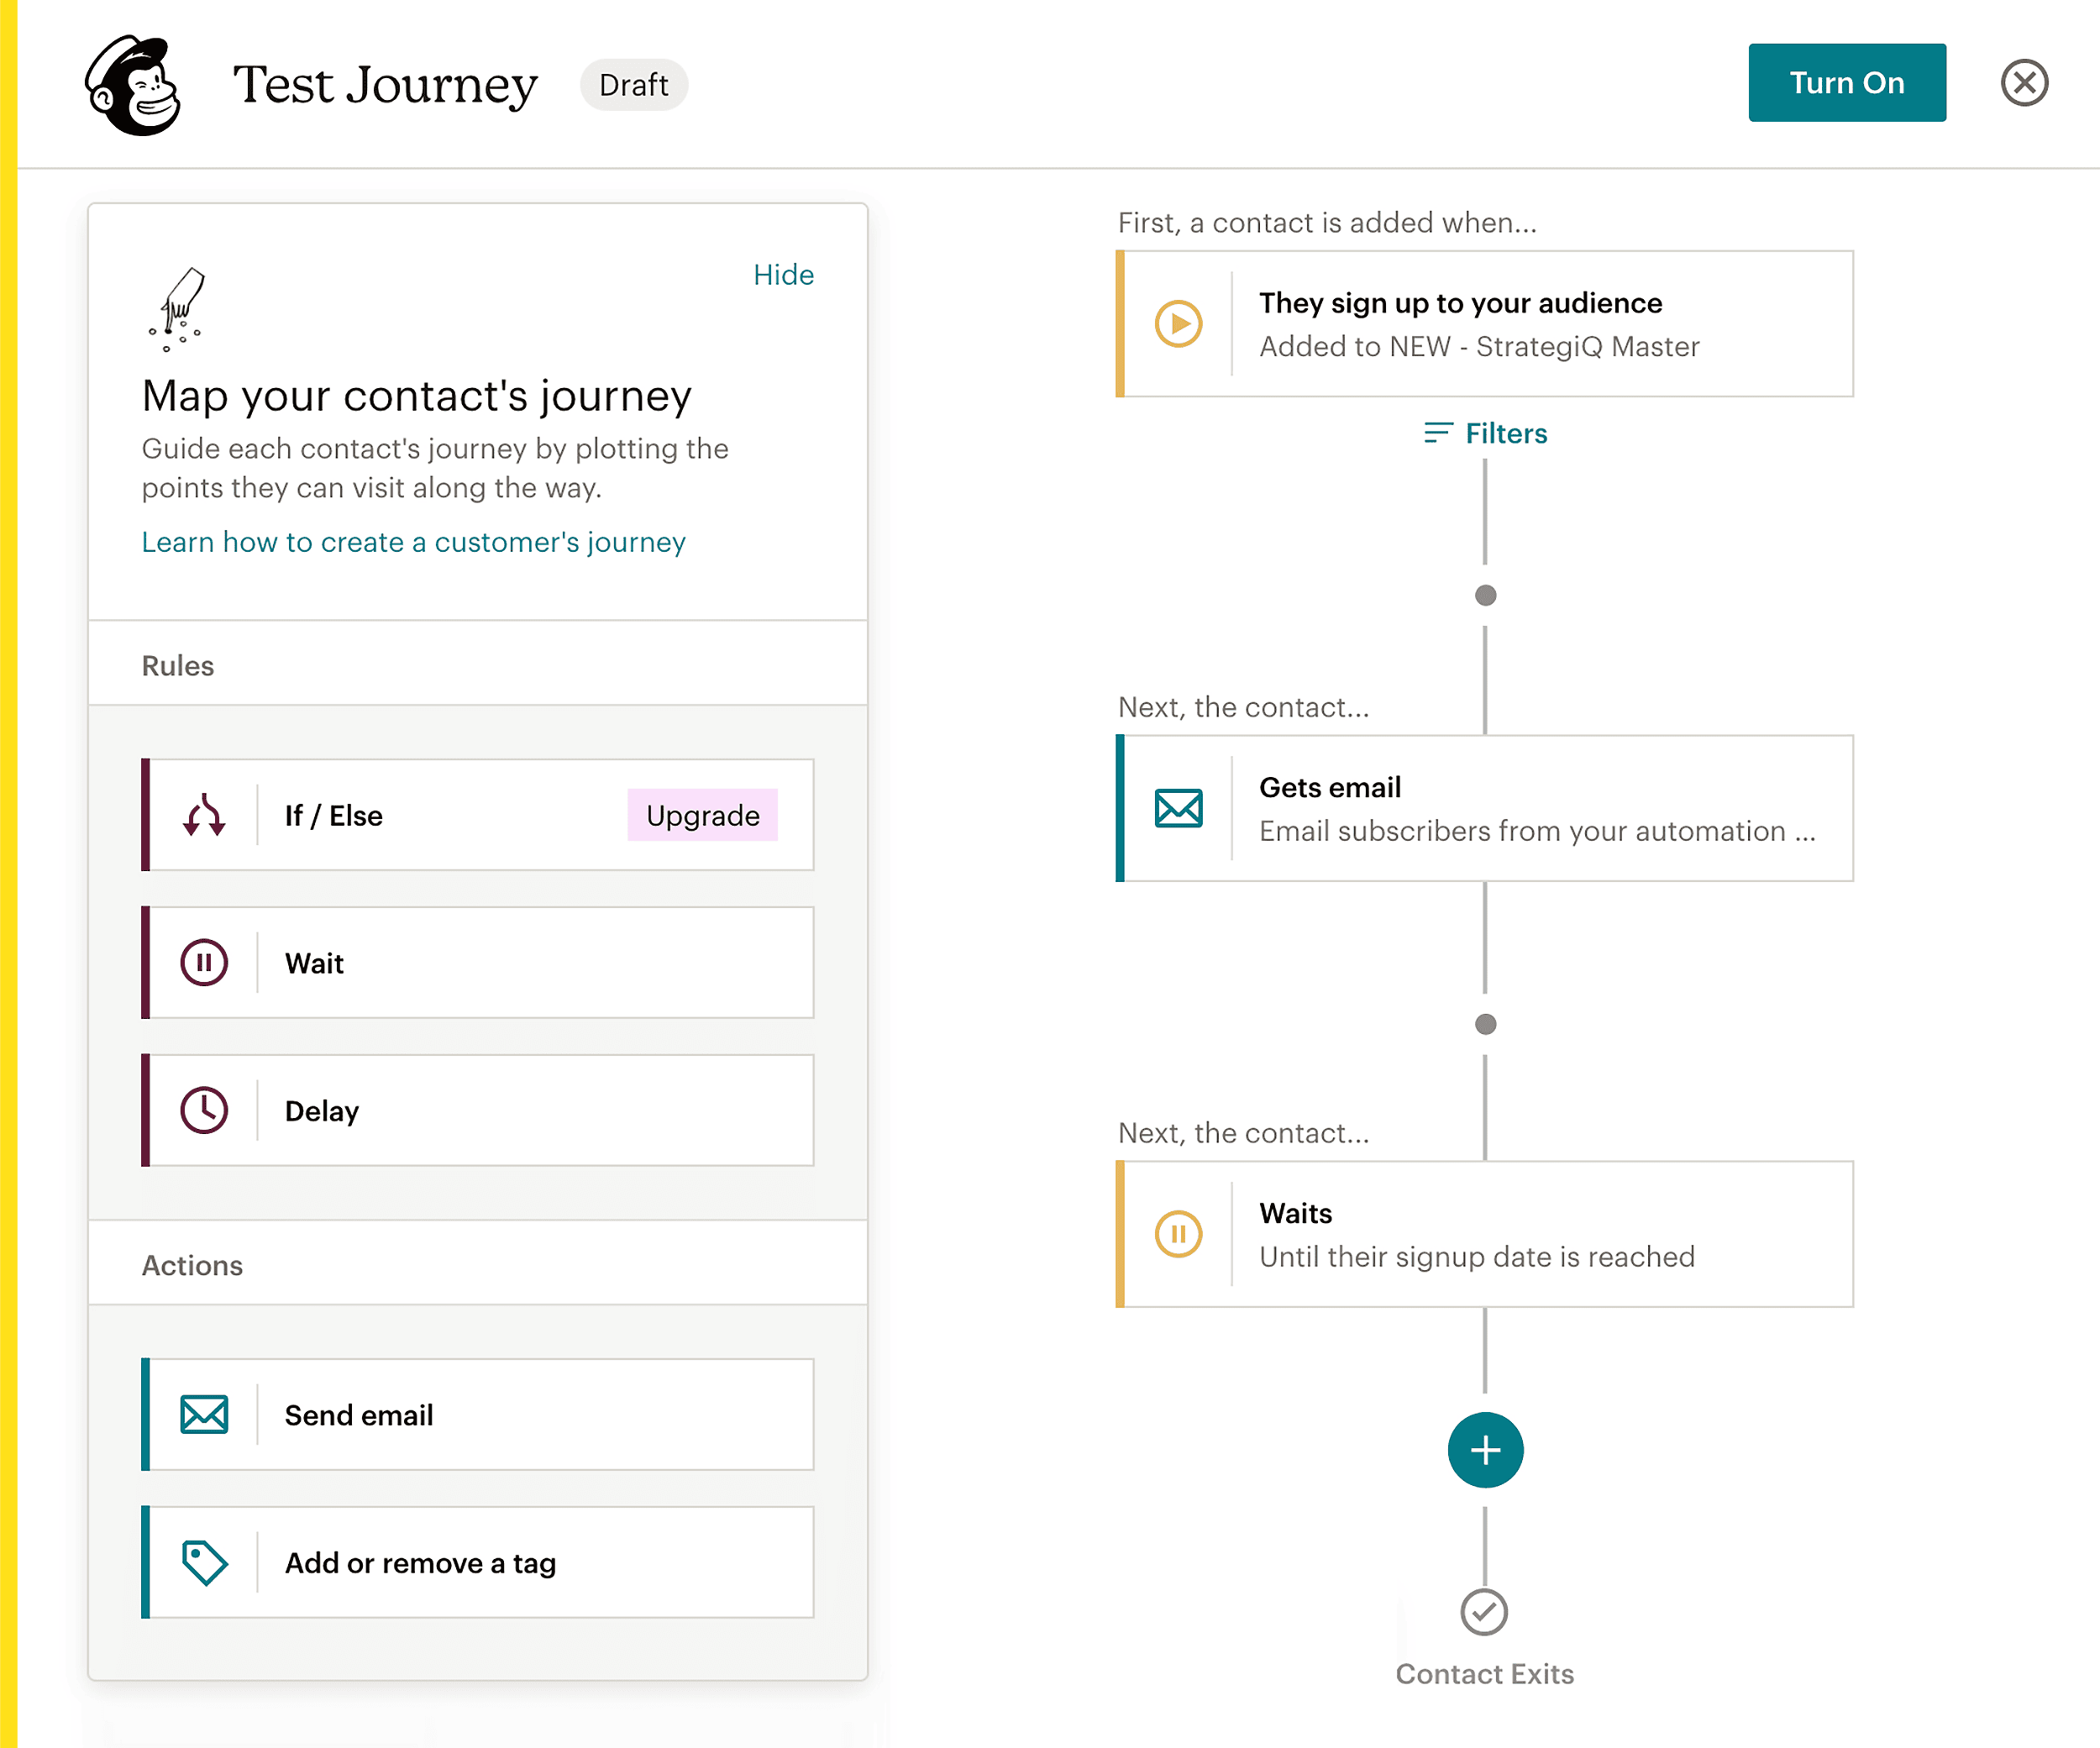The width and height of the screenshot is (2100, 1748).
Task: Click the Send email envelope icon
Action: point(204,1414)
